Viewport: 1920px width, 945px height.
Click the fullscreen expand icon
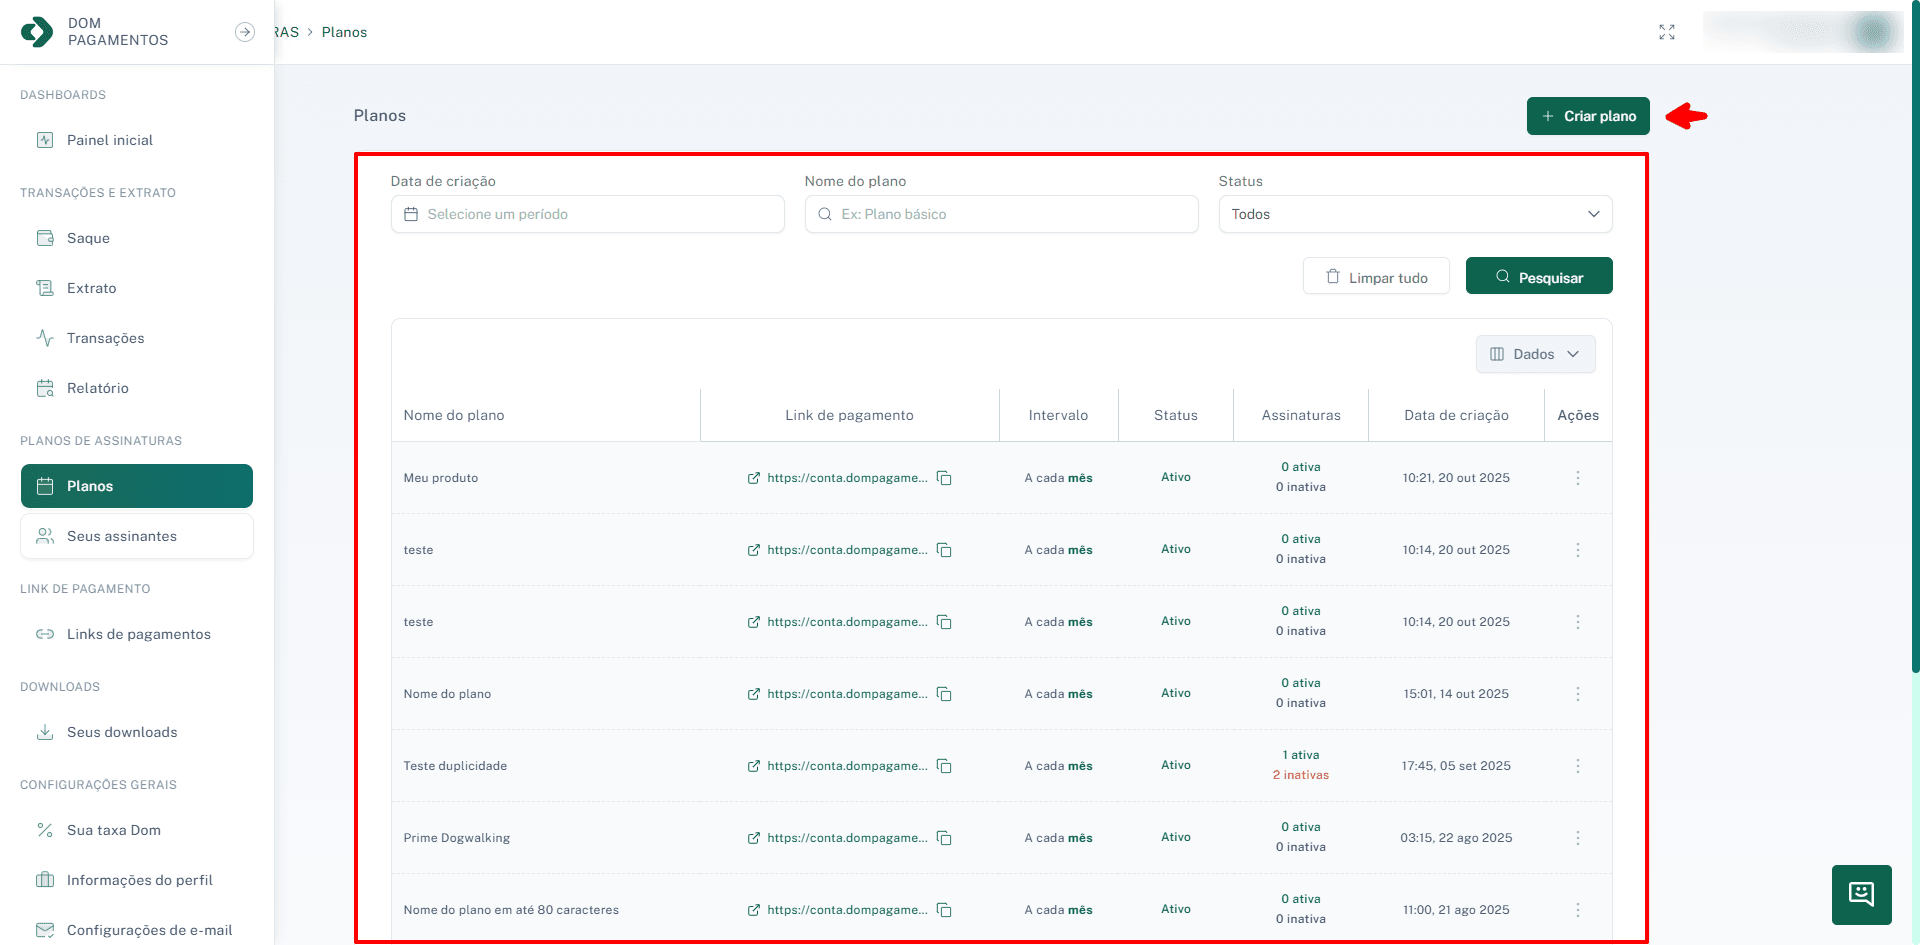tap(1667, 32)
